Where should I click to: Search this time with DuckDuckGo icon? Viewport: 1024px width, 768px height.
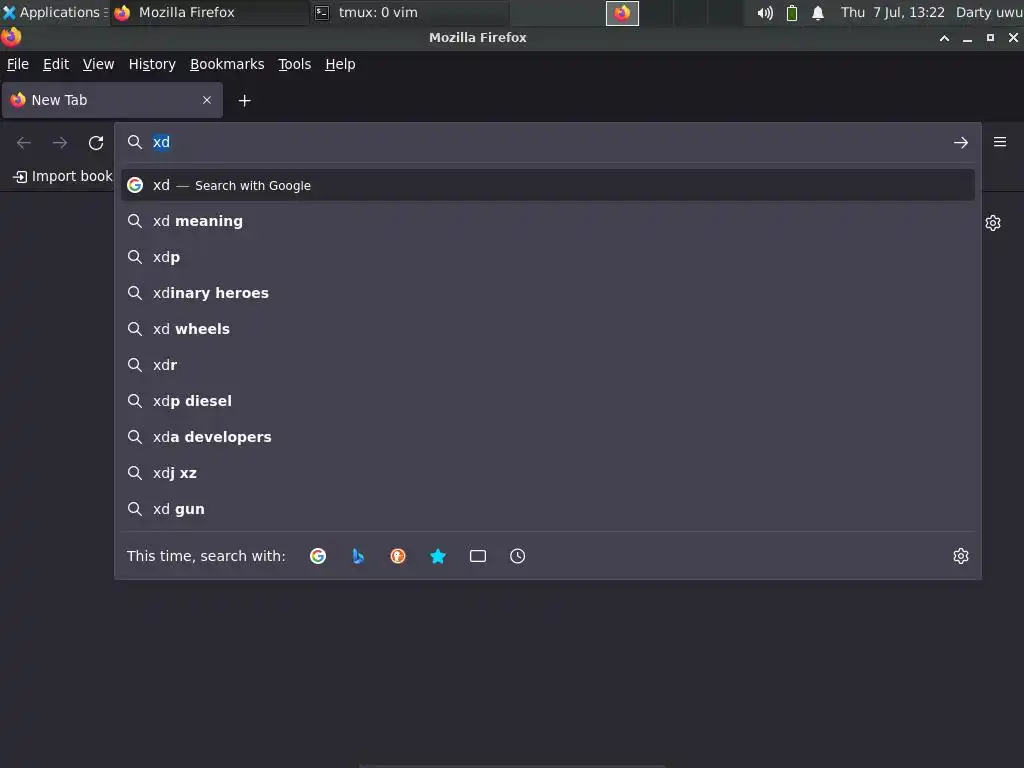[398, 556]
